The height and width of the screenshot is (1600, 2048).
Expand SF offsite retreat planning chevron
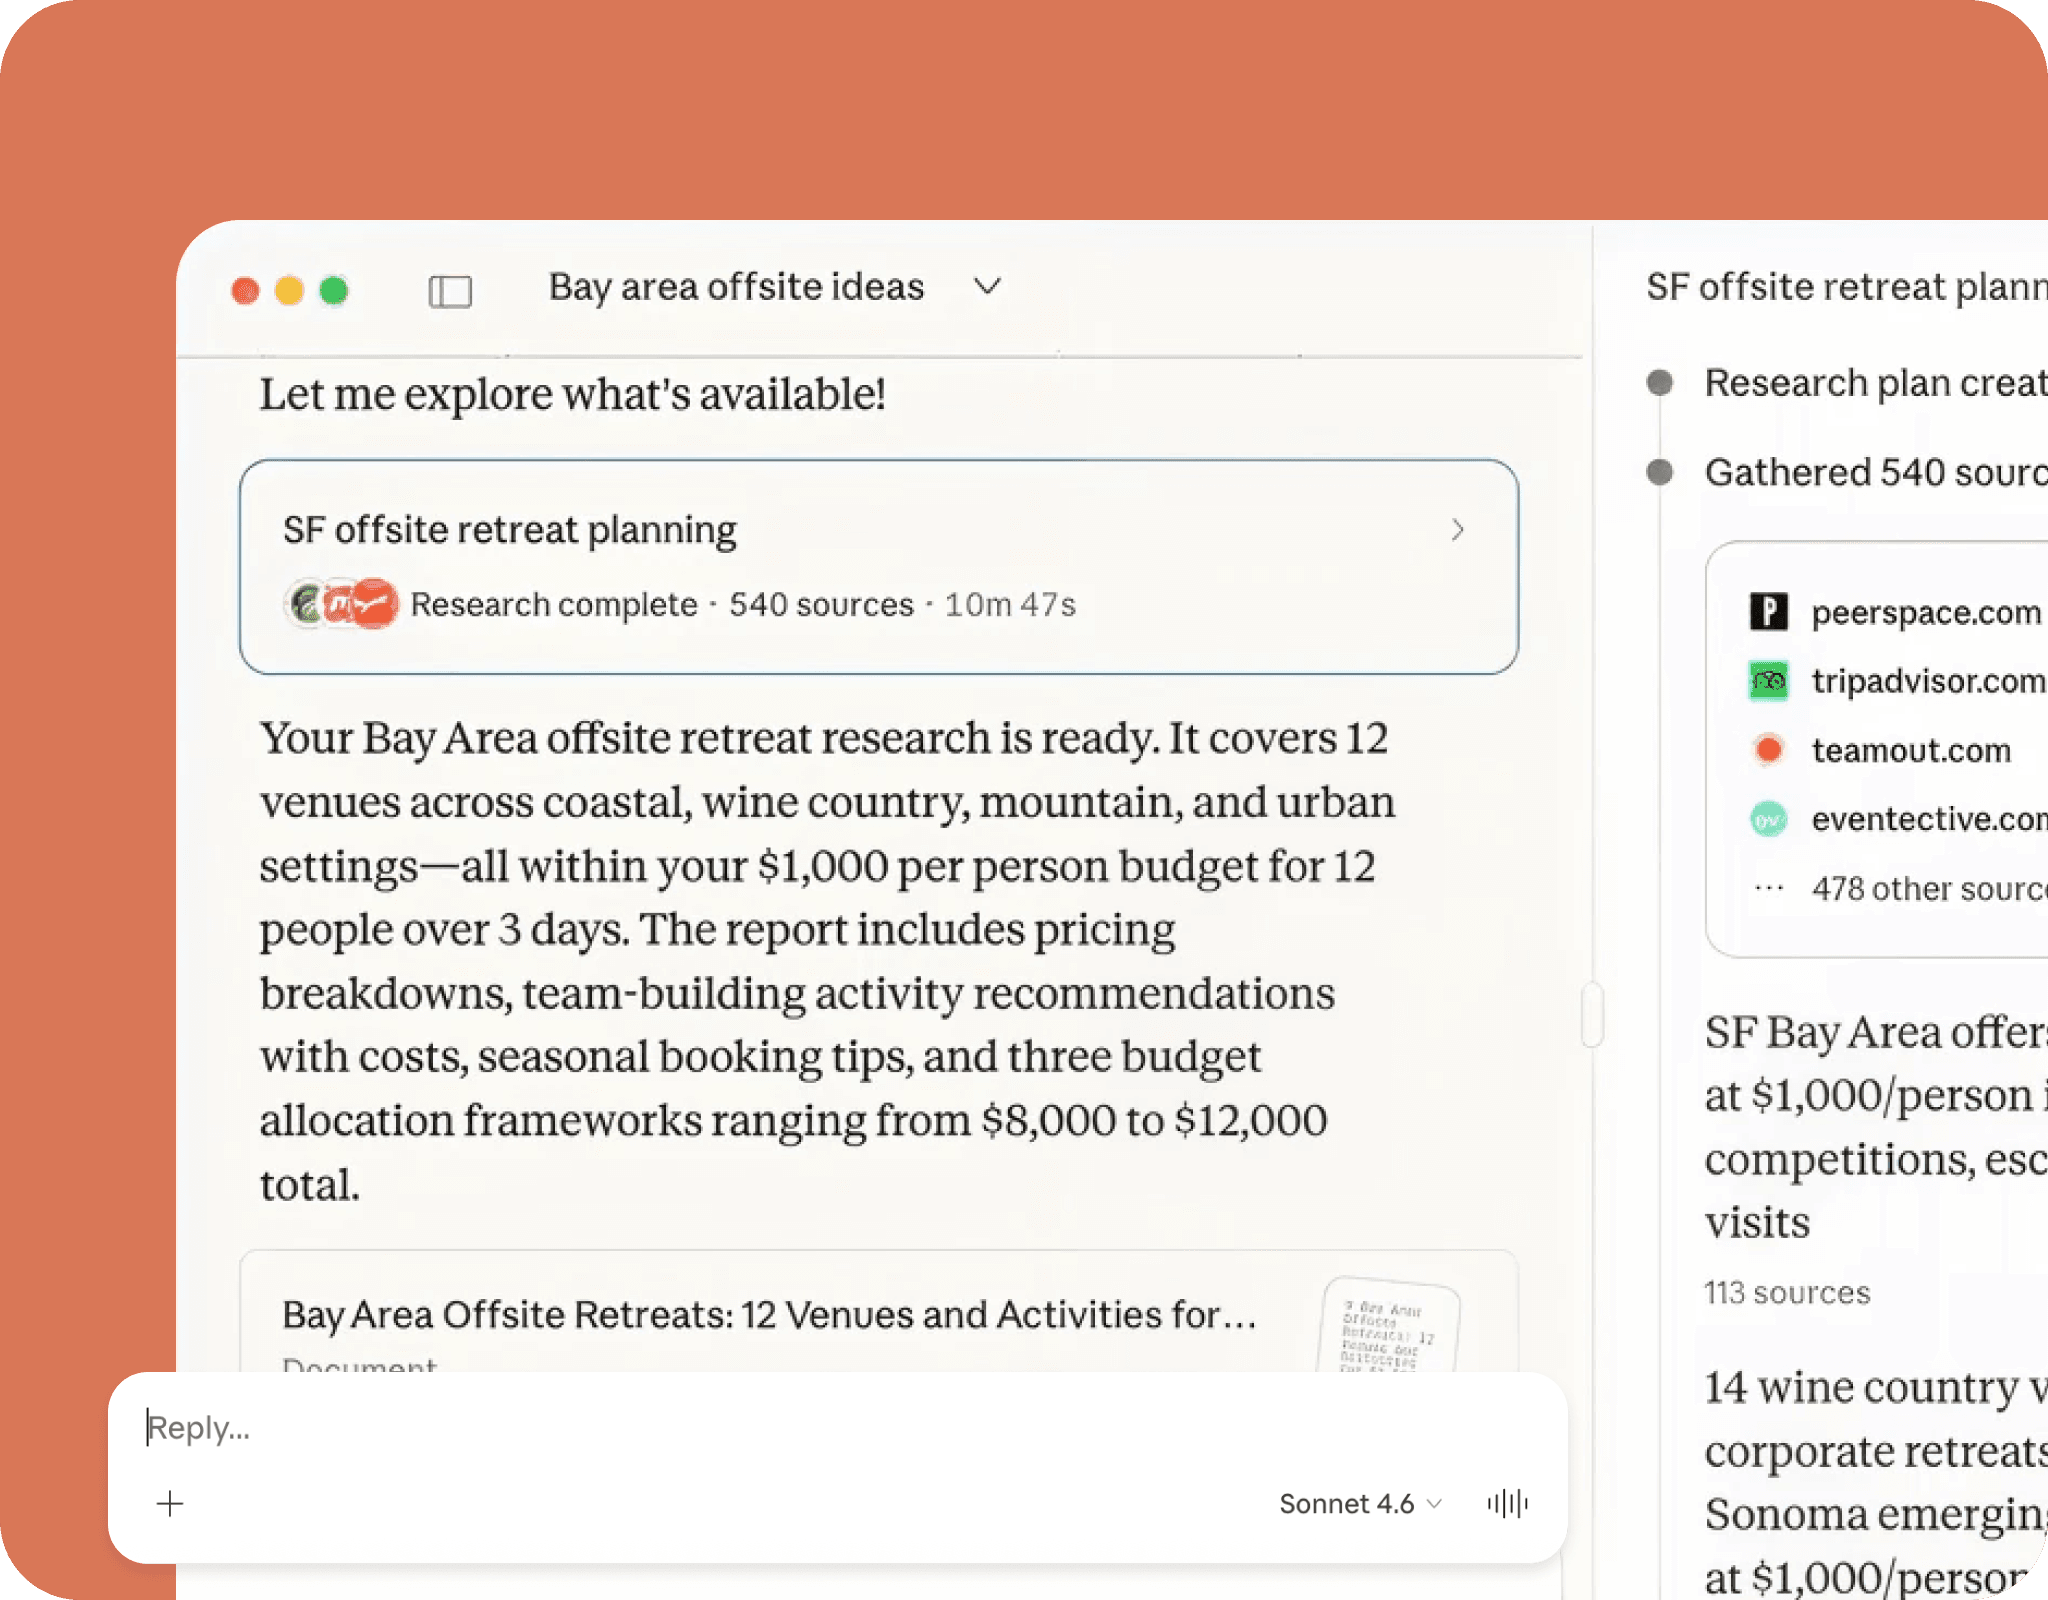point(1457,529)
